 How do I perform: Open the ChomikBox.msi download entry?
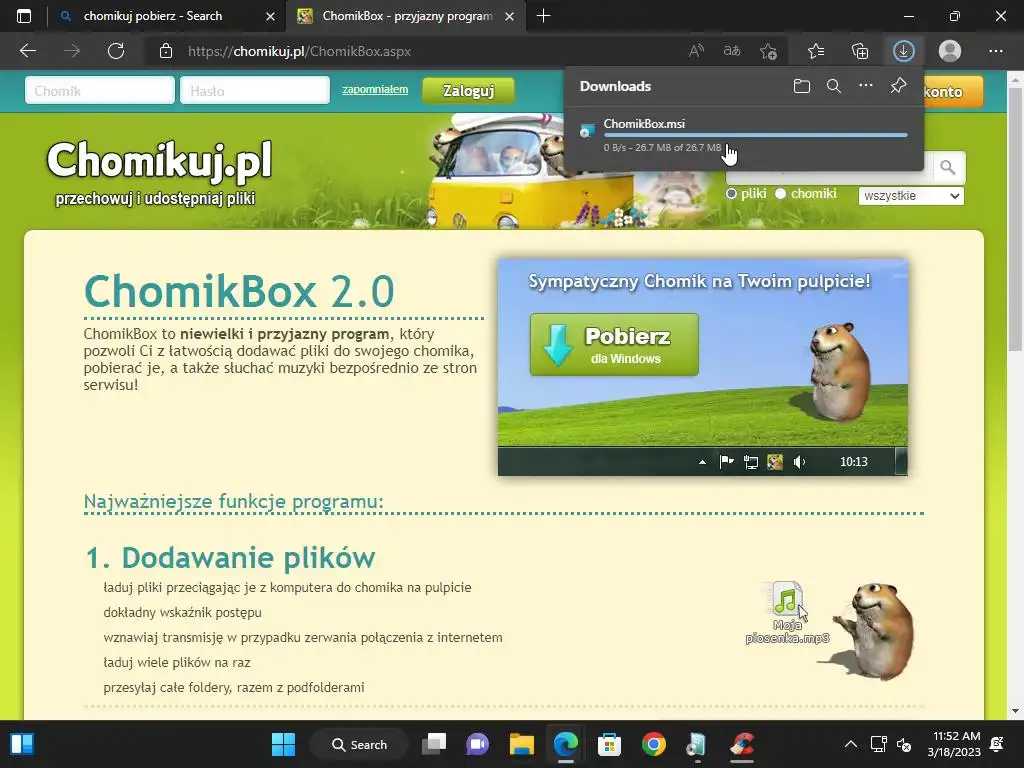coord(743,135)
